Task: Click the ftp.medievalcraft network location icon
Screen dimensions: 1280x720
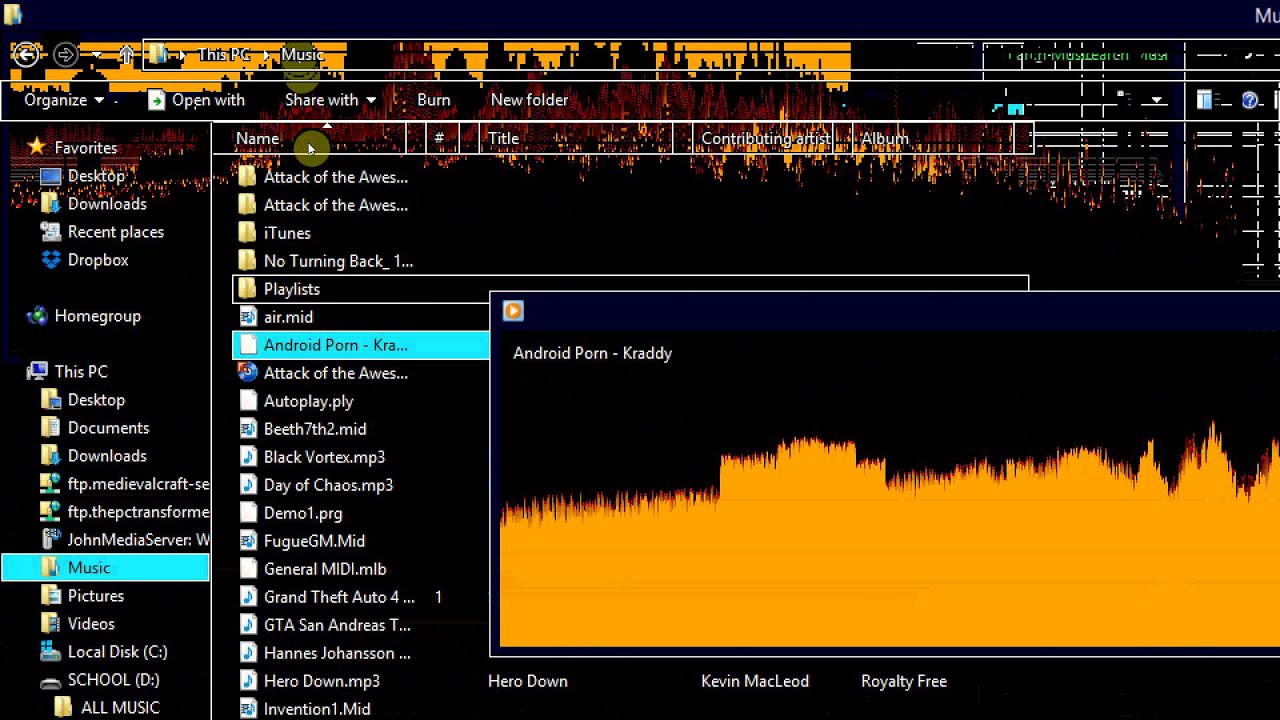Action: [51, 484]
